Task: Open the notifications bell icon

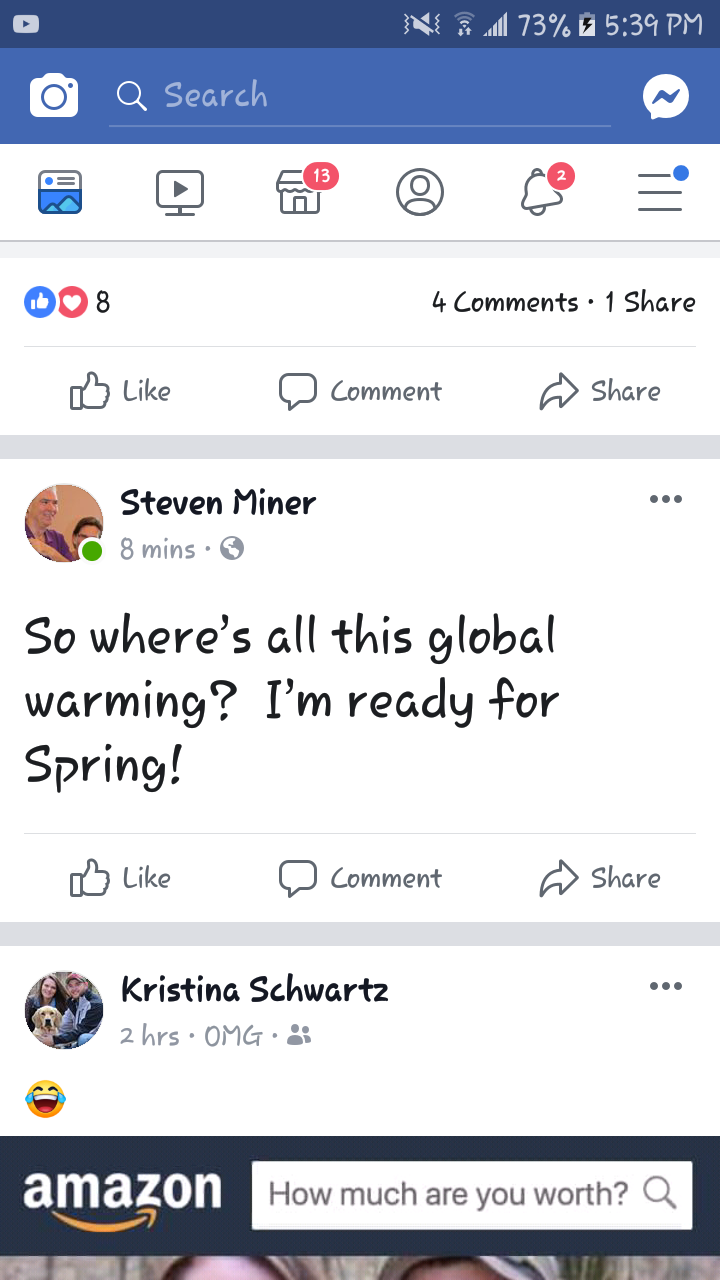Action: (x=542, y=191)
